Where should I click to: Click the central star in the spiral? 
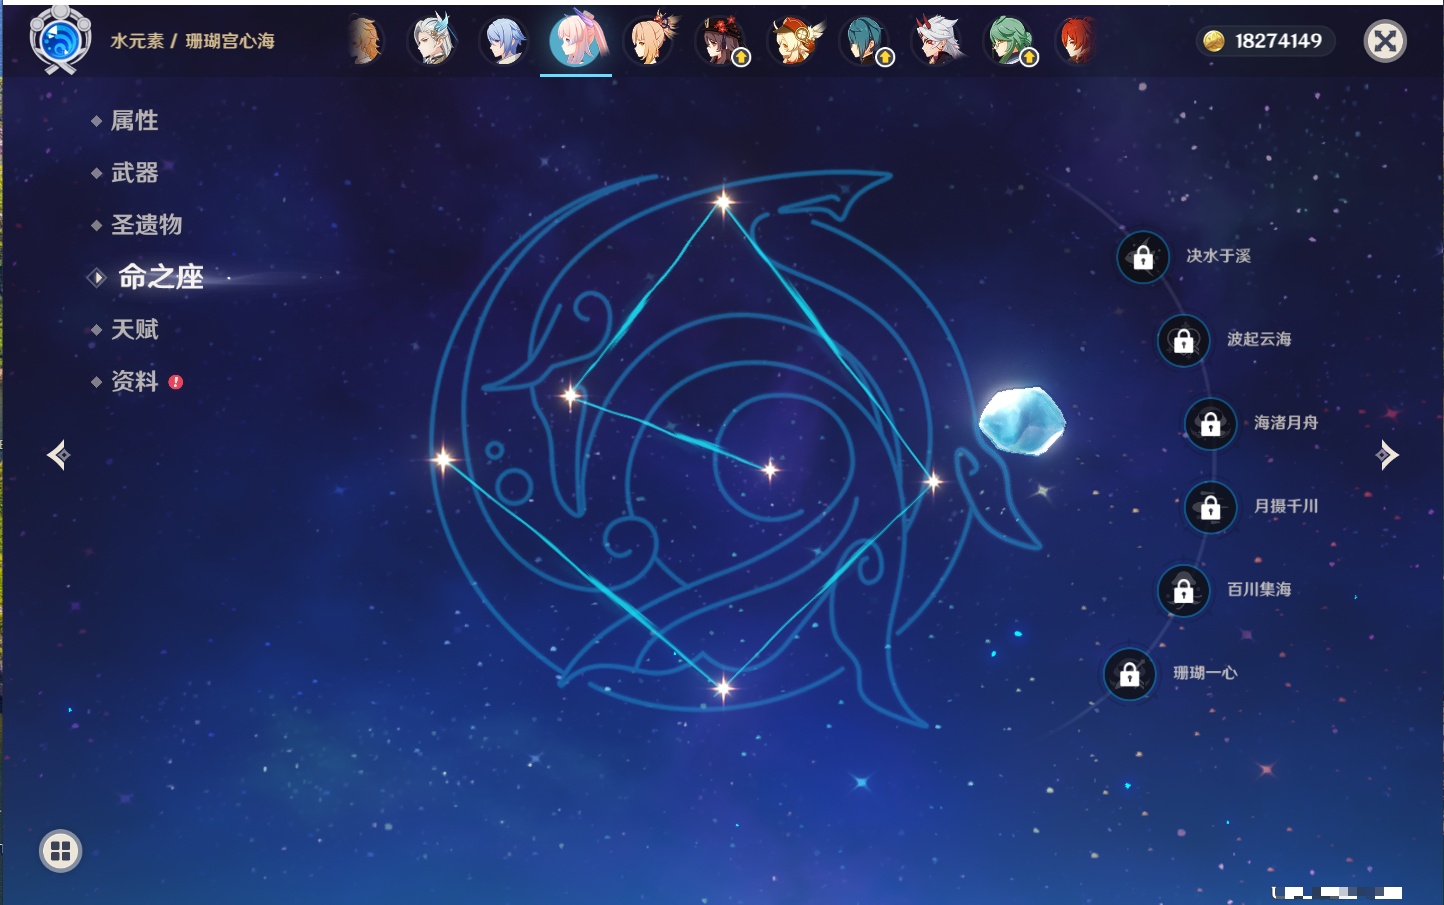pos(770,469)
